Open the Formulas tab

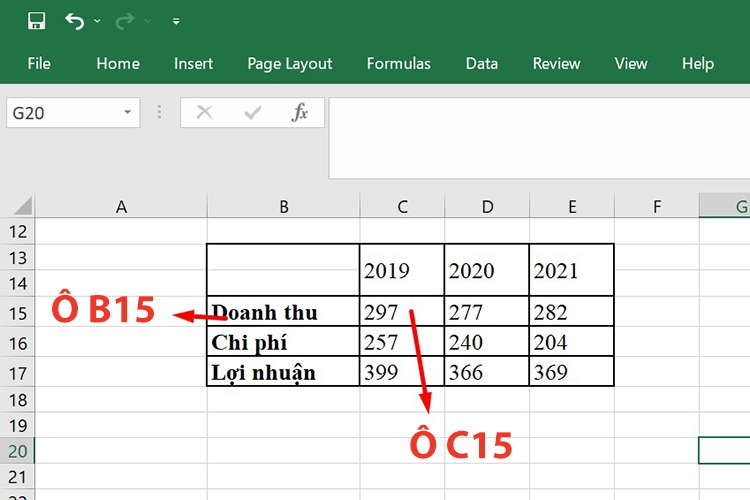398,64
